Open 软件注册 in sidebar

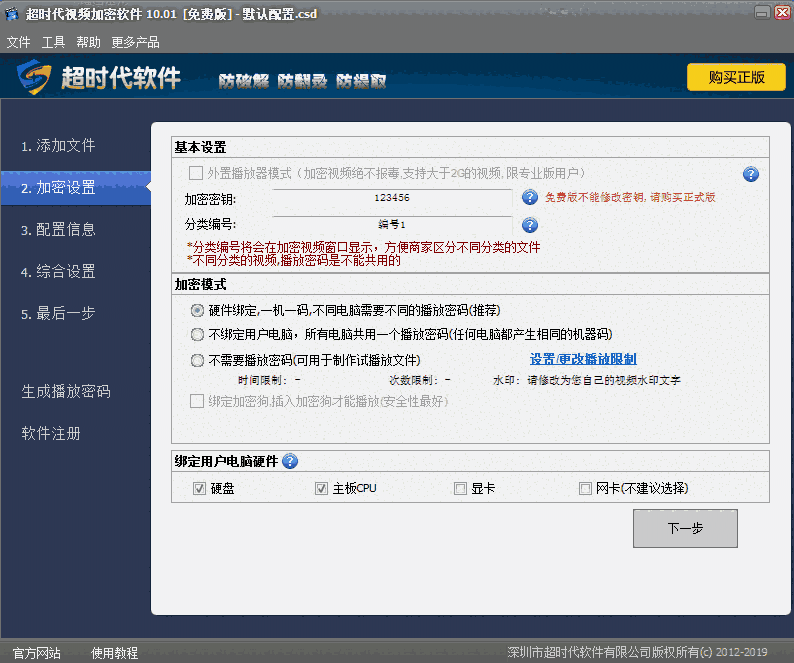[x=51, y=433]
